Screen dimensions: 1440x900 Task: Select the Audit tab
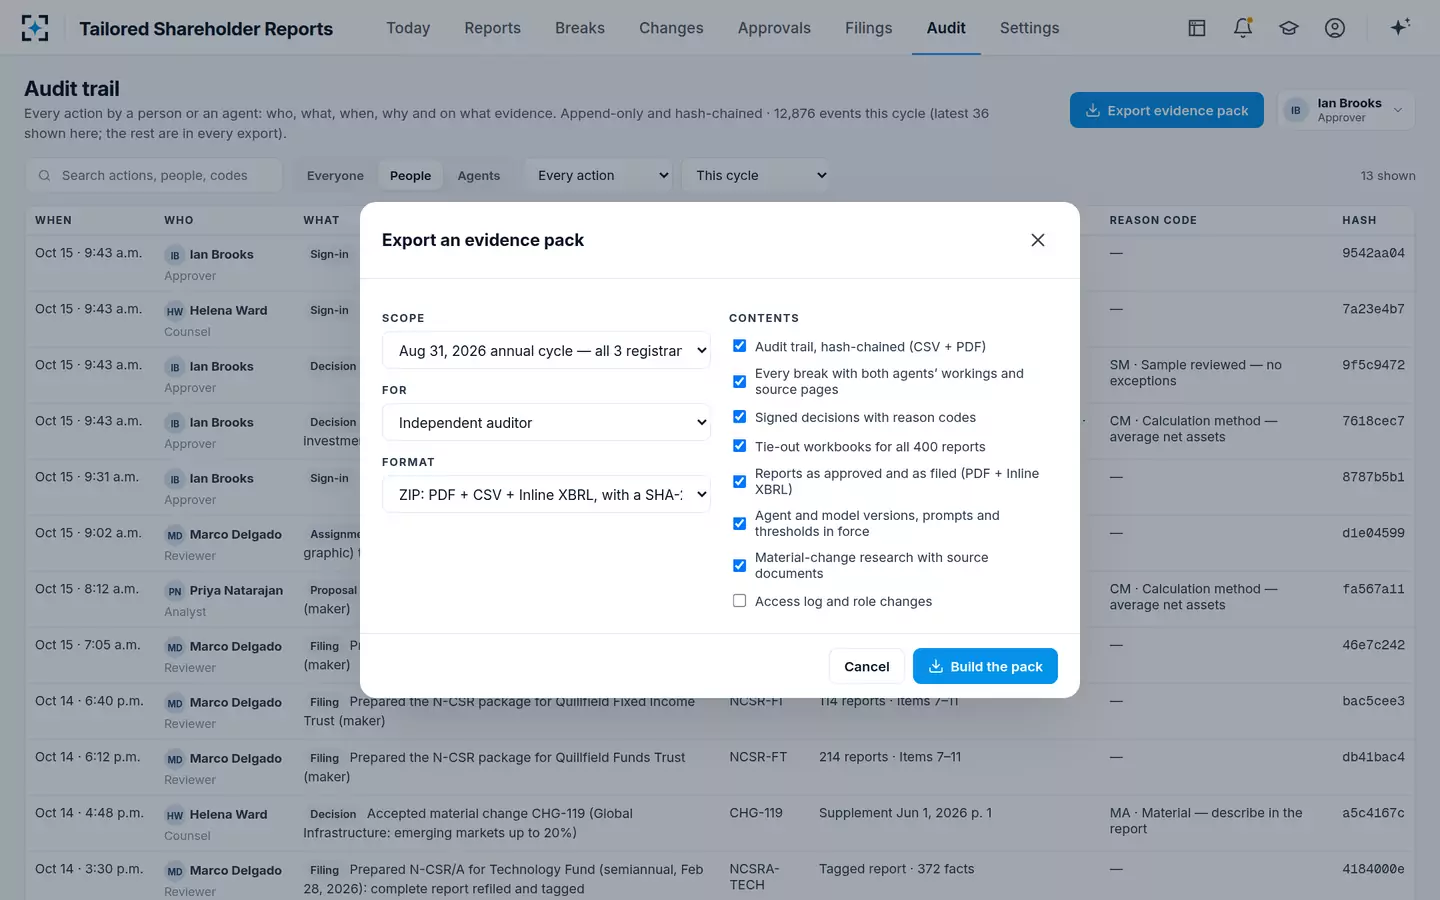pyautogui.click(x=946, y=28)
